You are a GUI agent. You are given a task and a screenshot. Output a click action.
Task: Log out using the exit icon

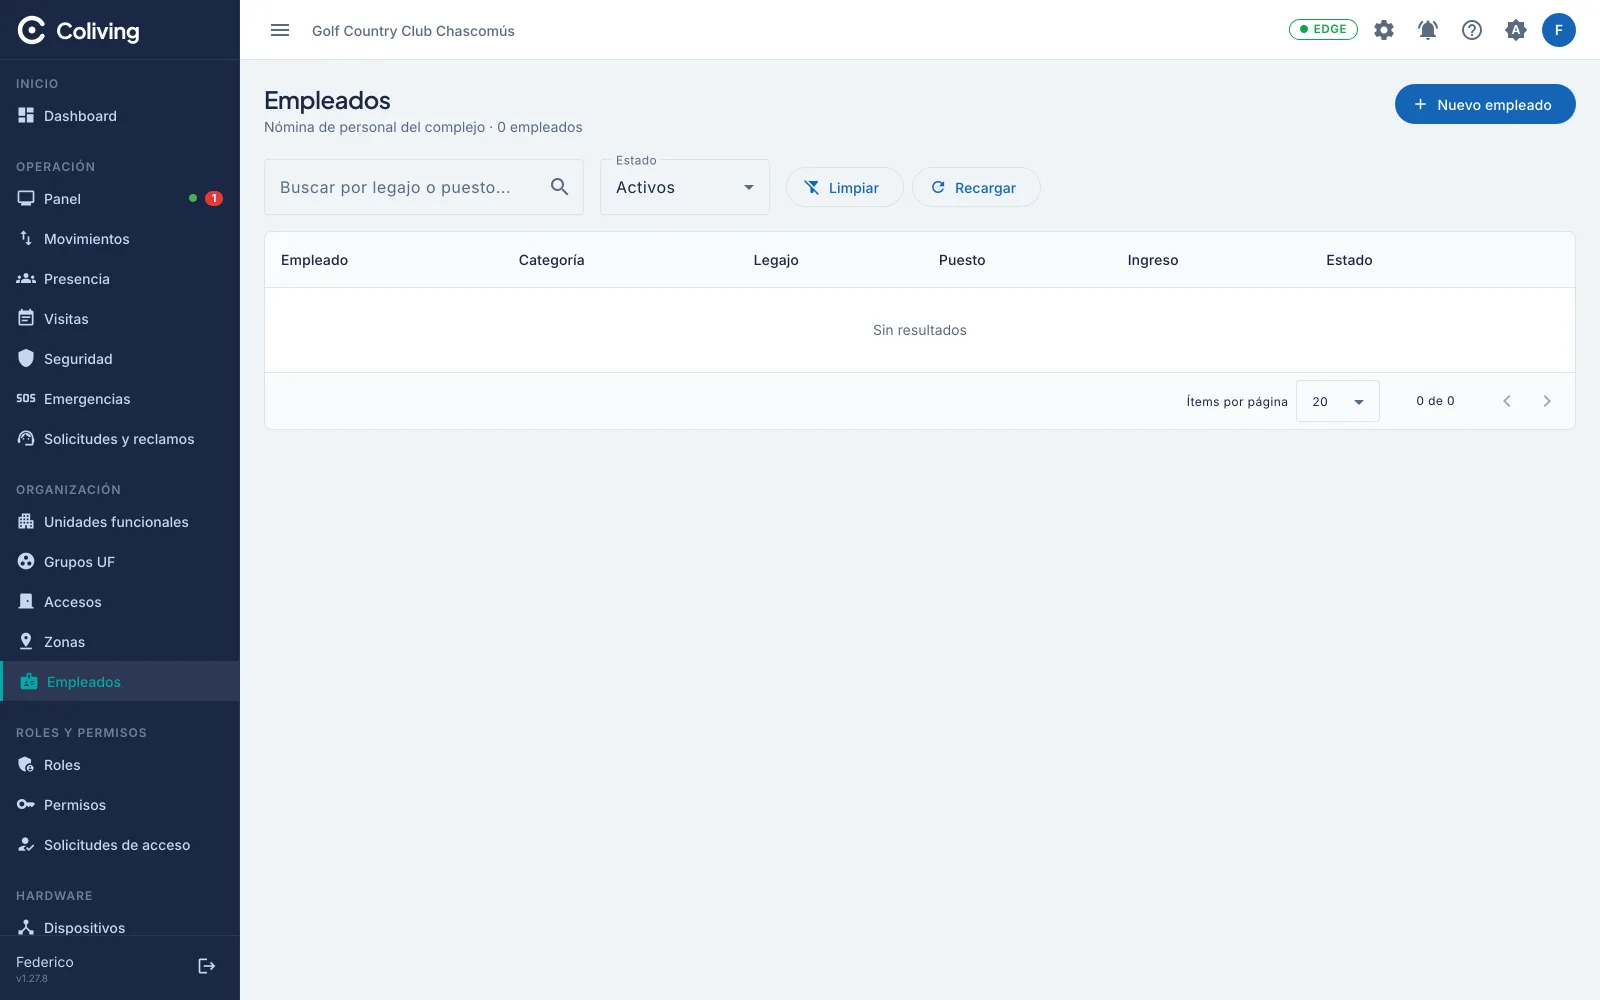pos(207,966)
